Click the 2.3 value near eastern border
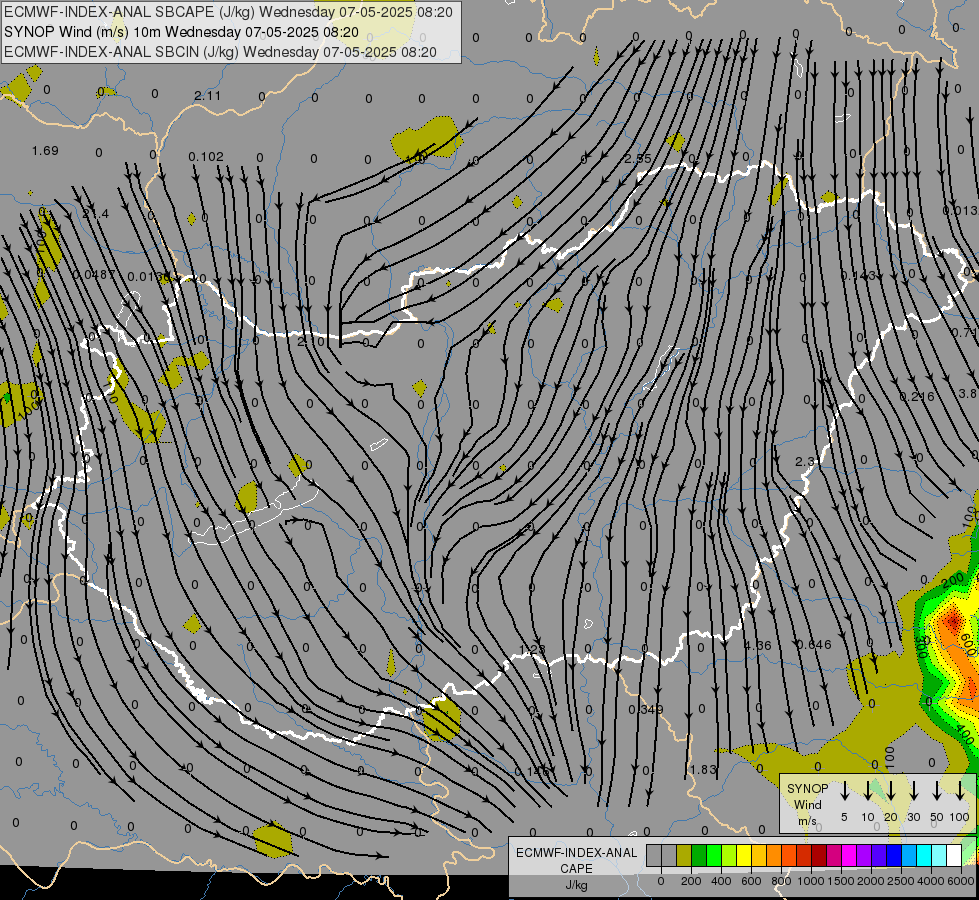The image size is (979, 900). click(805, 462)
